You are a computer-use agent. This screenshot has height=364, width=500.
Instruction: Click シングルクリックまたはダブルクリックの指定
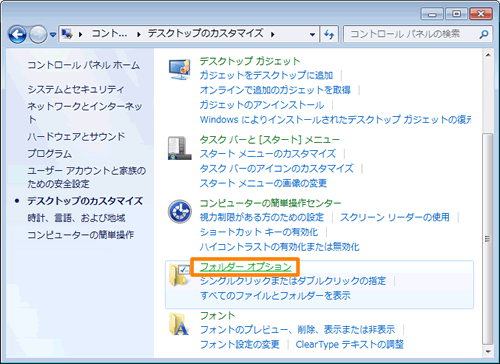click(293, 281)
